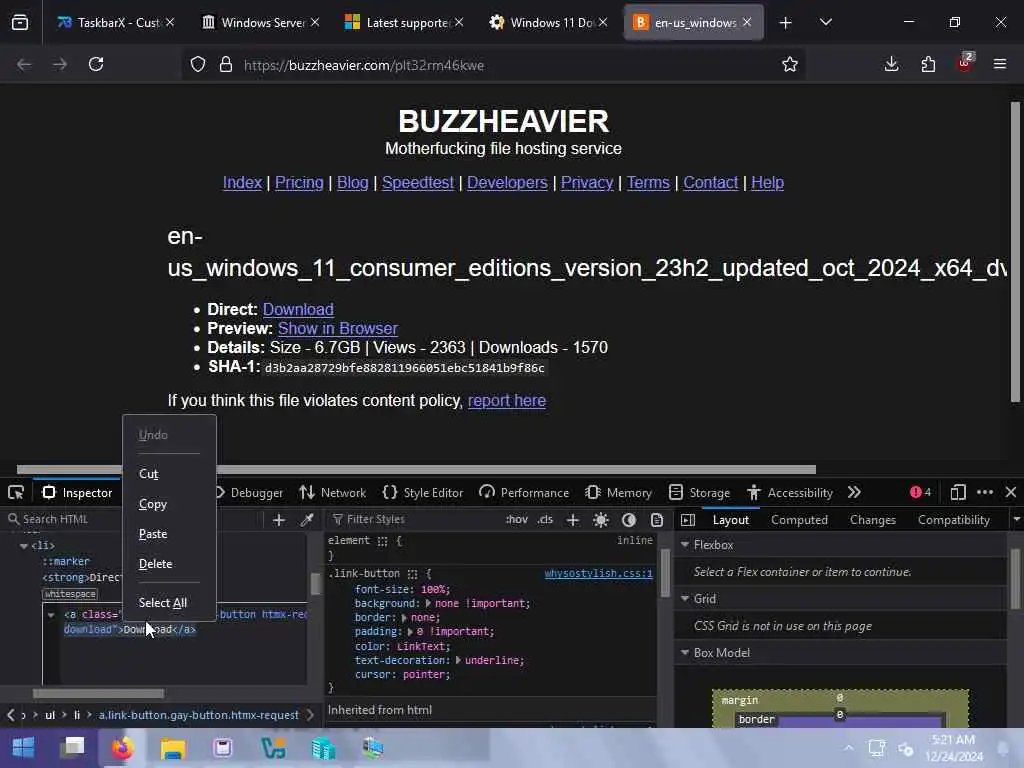
Task: Switch to the Debugger tab
Action: pos(249,493)
